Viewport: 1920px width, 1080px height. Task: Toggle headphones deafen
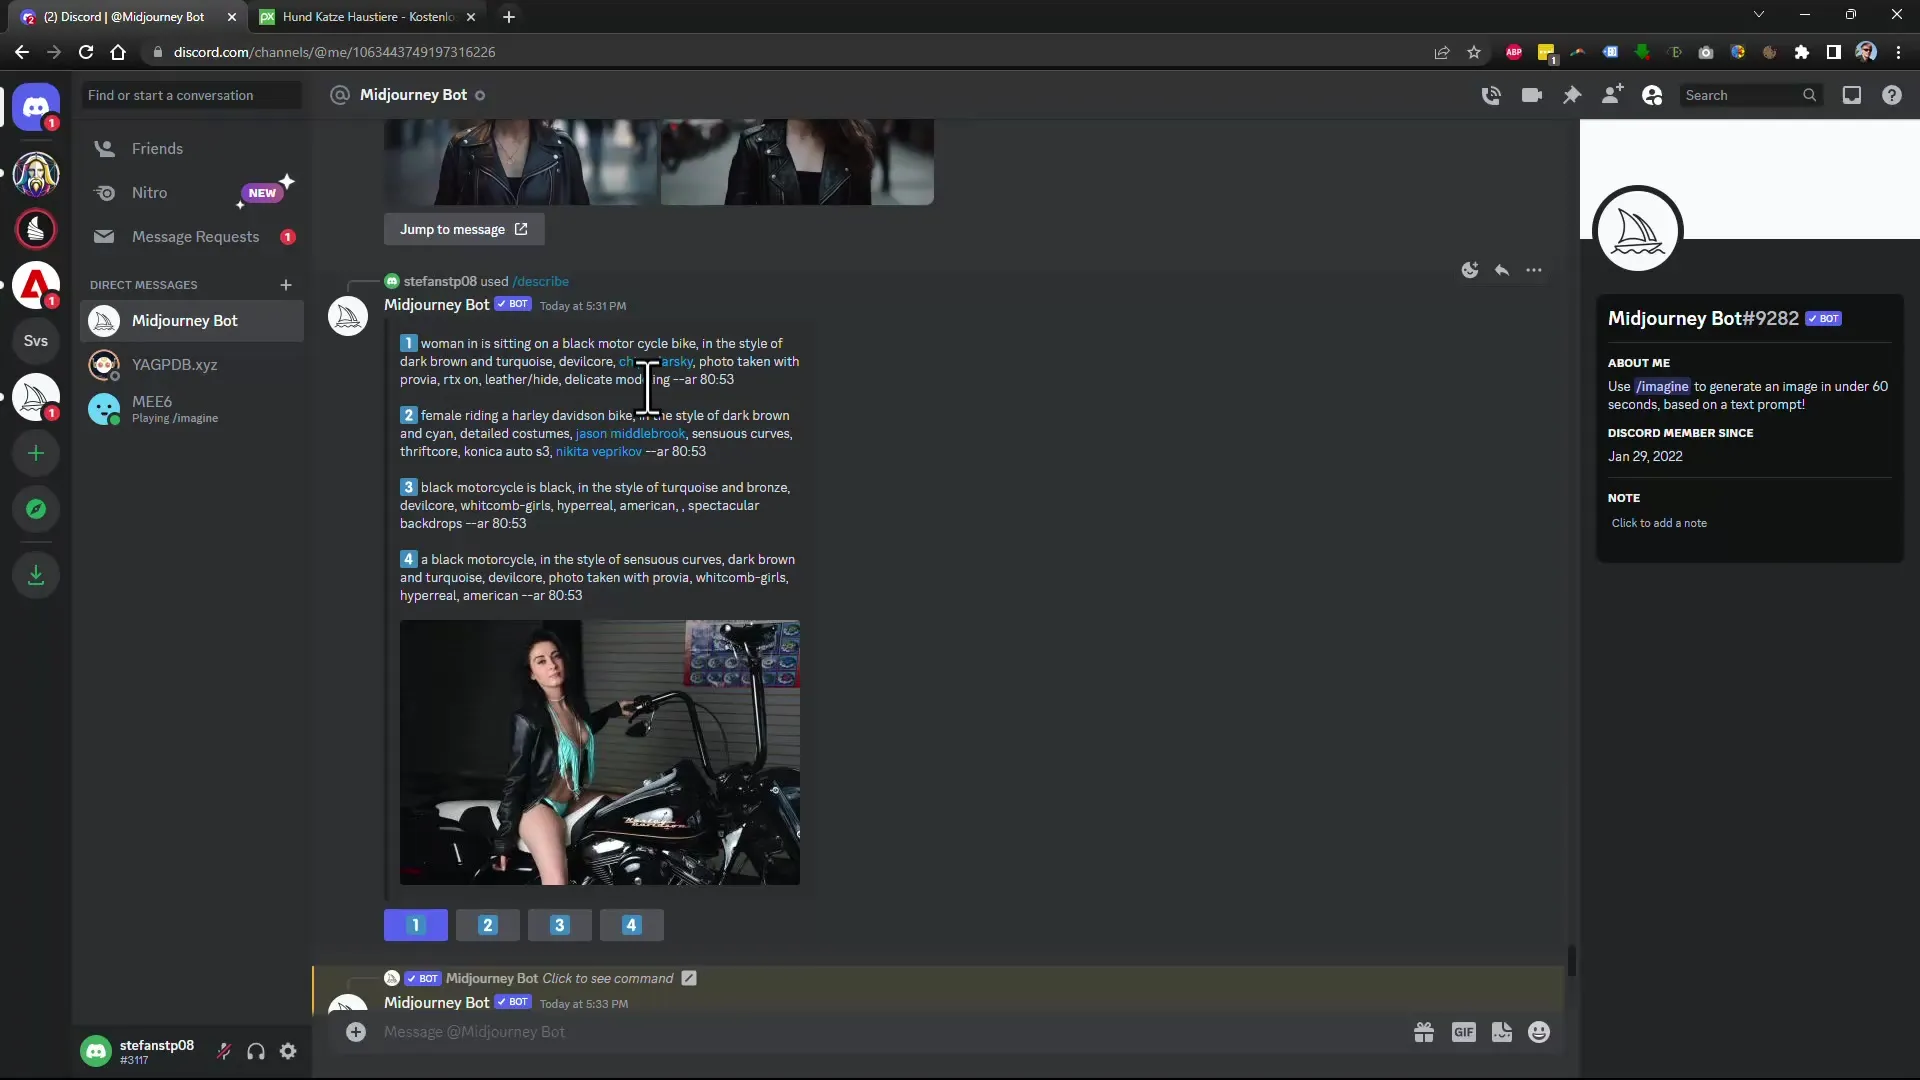pyautogui.click(x=256, y=1051)
